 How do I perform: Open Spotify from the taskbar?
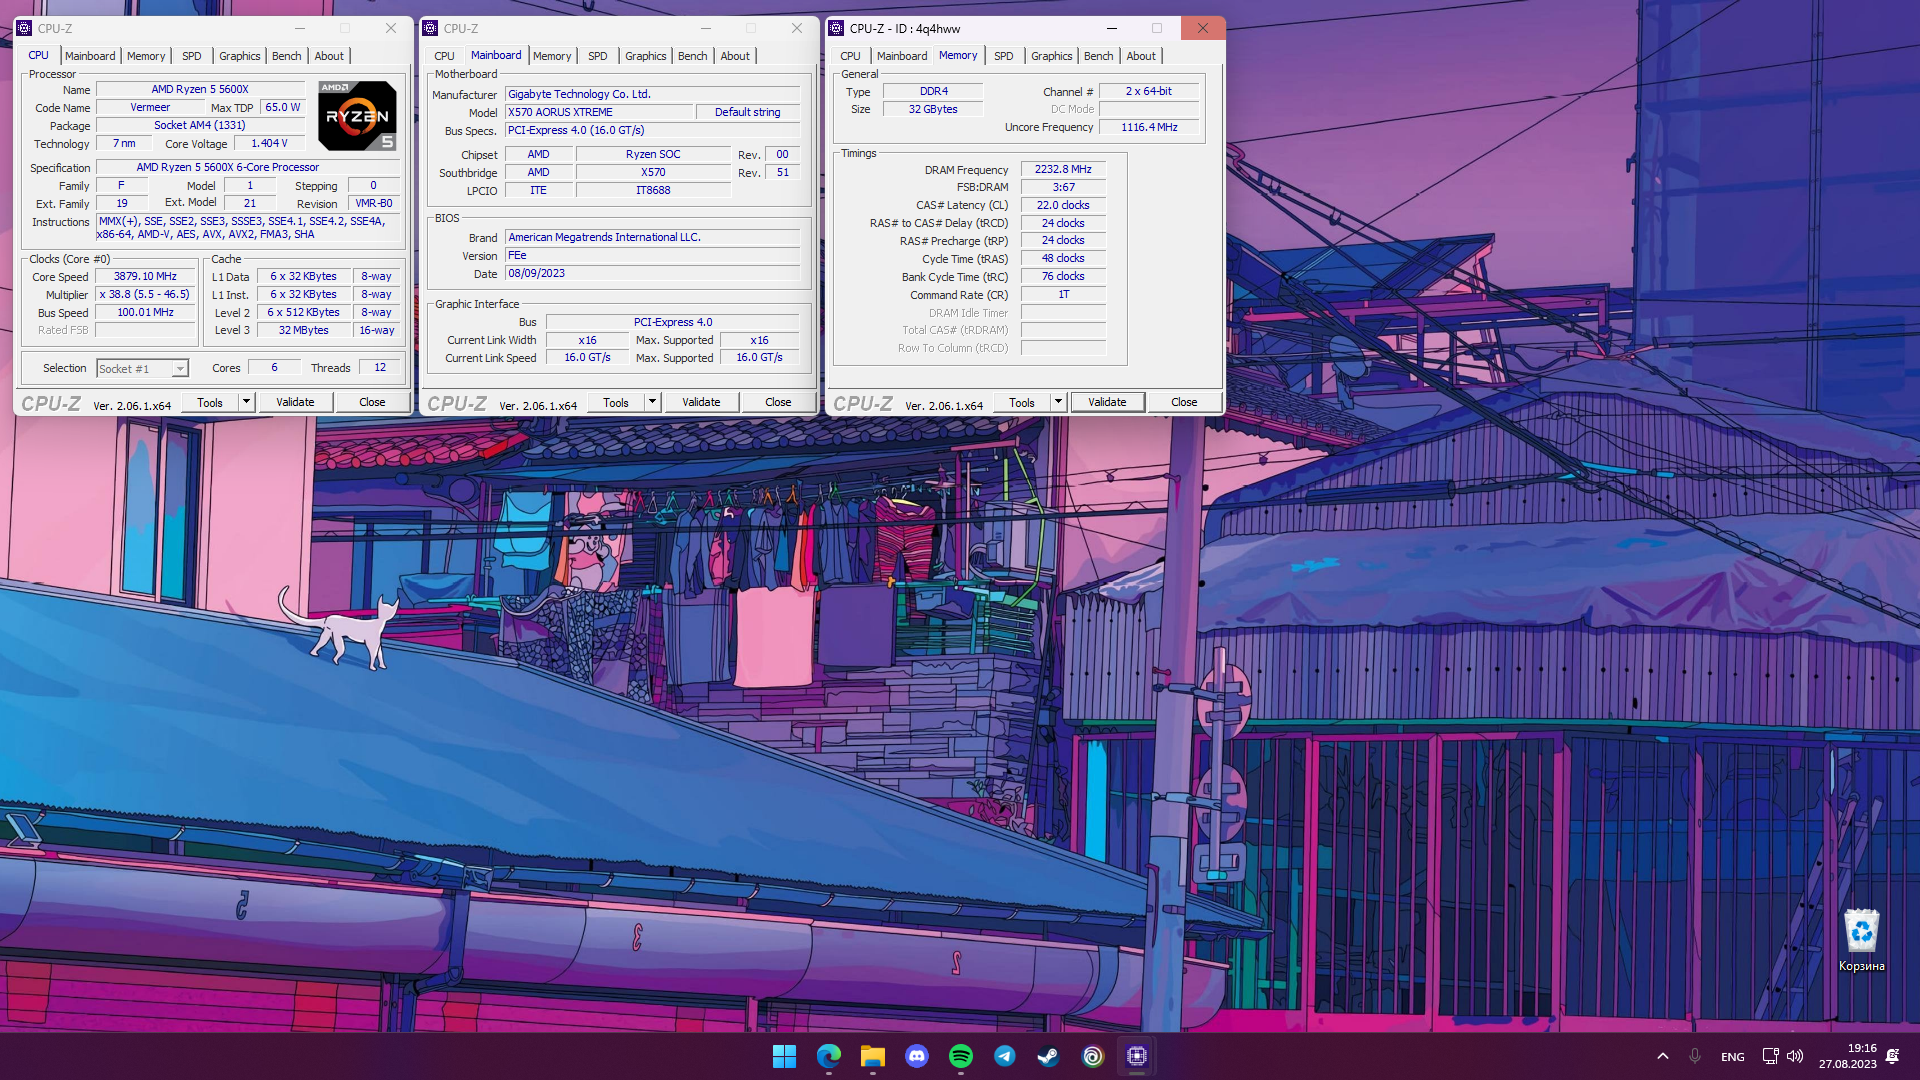pos(960,1056)
